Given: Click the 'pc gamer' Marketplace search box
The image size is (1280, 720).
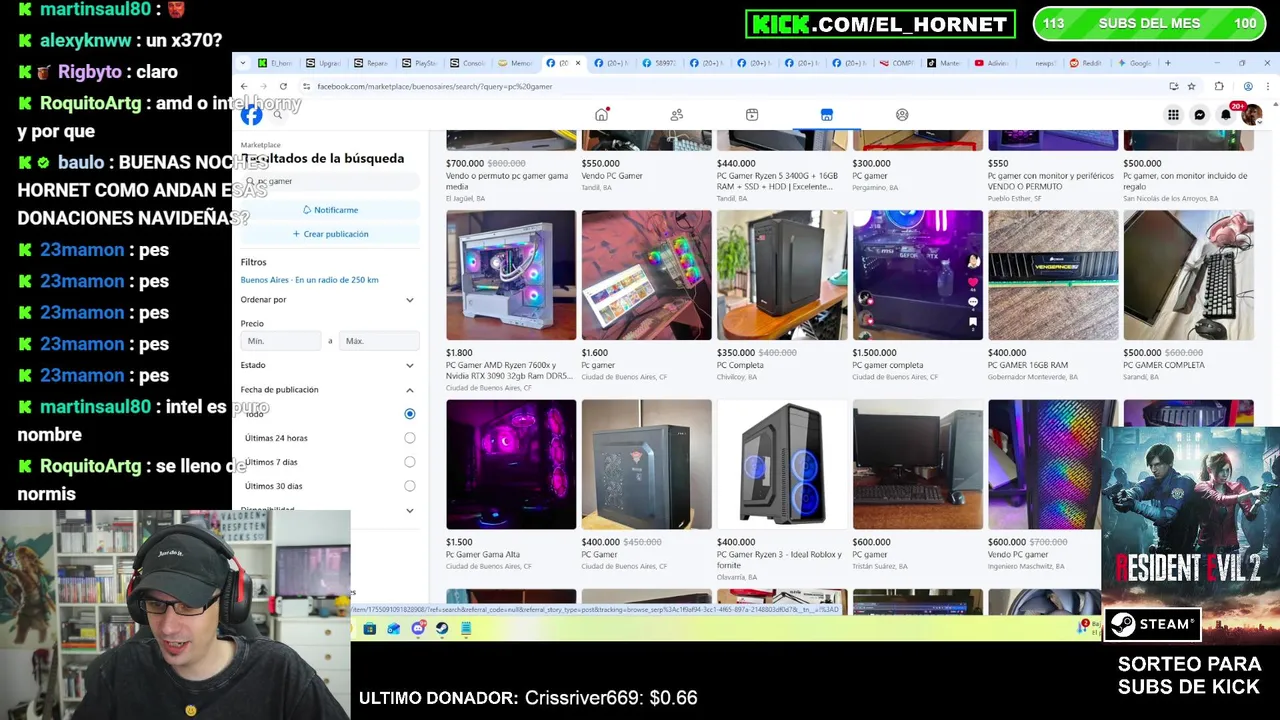Looking at the screenshot, I should 330,181.
